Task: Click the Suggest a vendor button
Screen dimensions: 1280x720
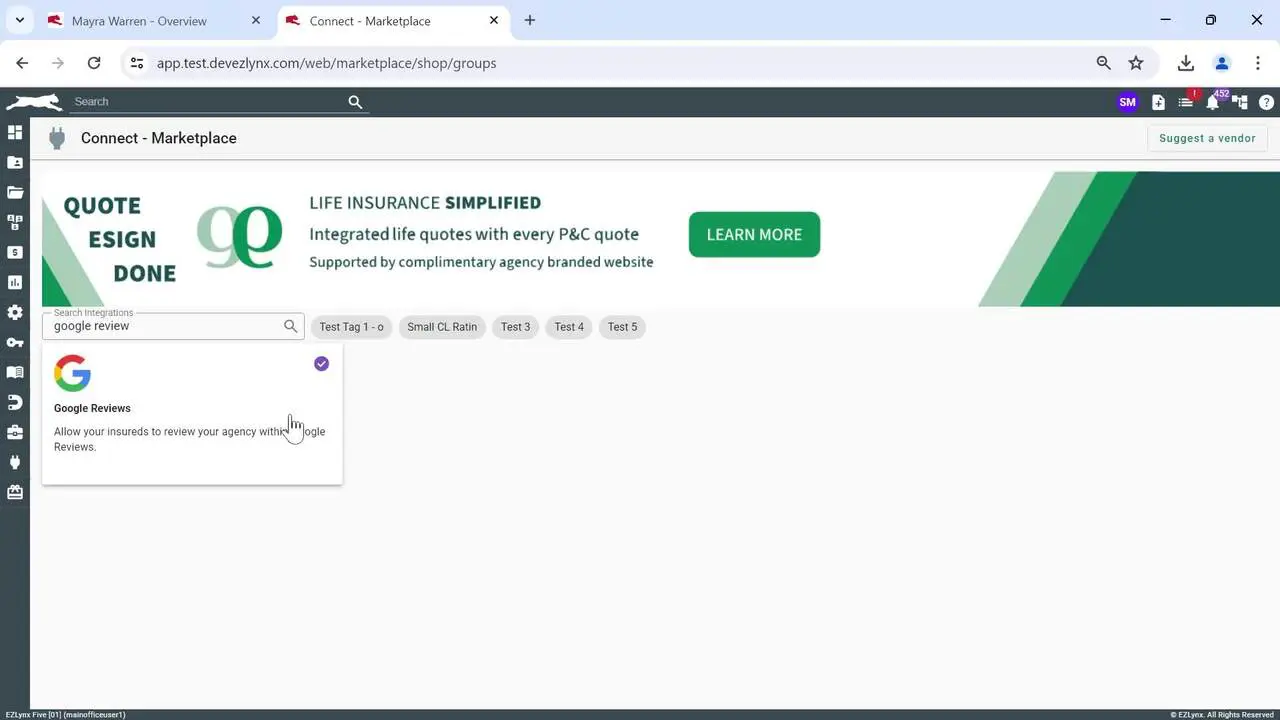Action: 1207,138
